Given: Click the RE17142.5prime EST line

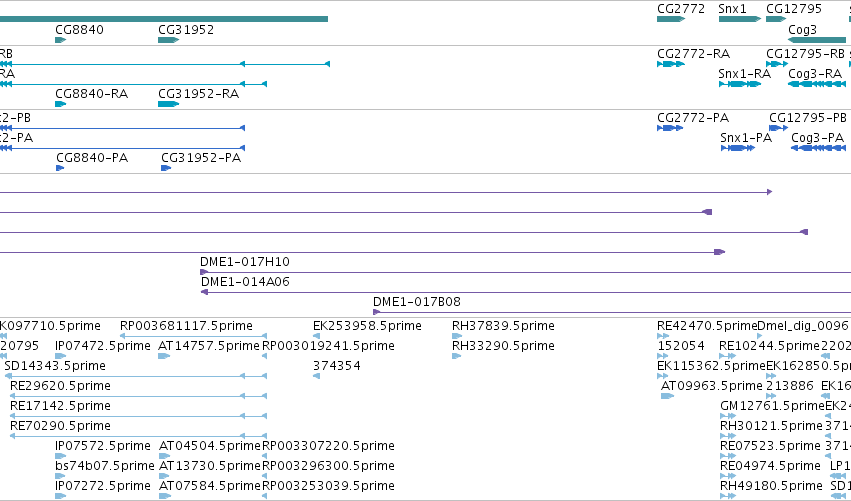Looking at the screenshot, I should pos(138,416).
